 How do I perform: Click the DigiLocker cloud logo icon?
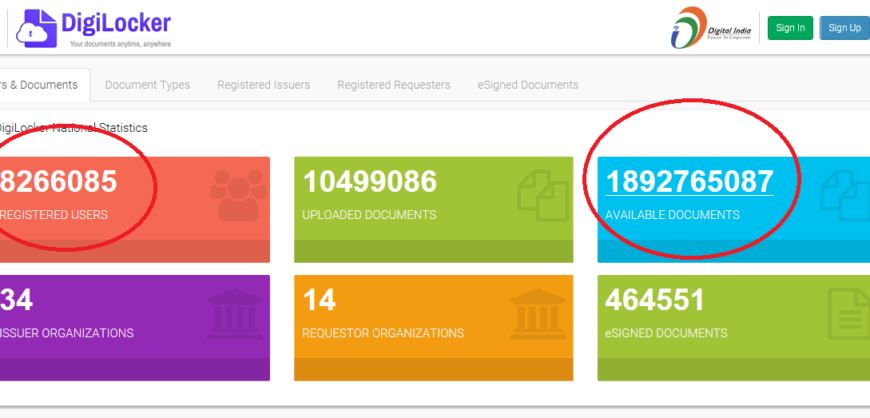[x=37, y=28]
